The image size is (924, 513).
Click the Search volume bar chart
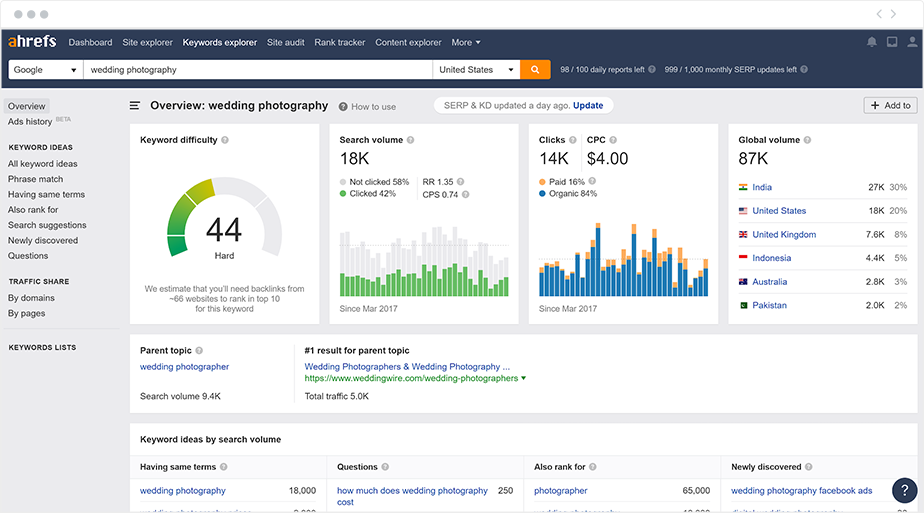(x=424, y=261)
